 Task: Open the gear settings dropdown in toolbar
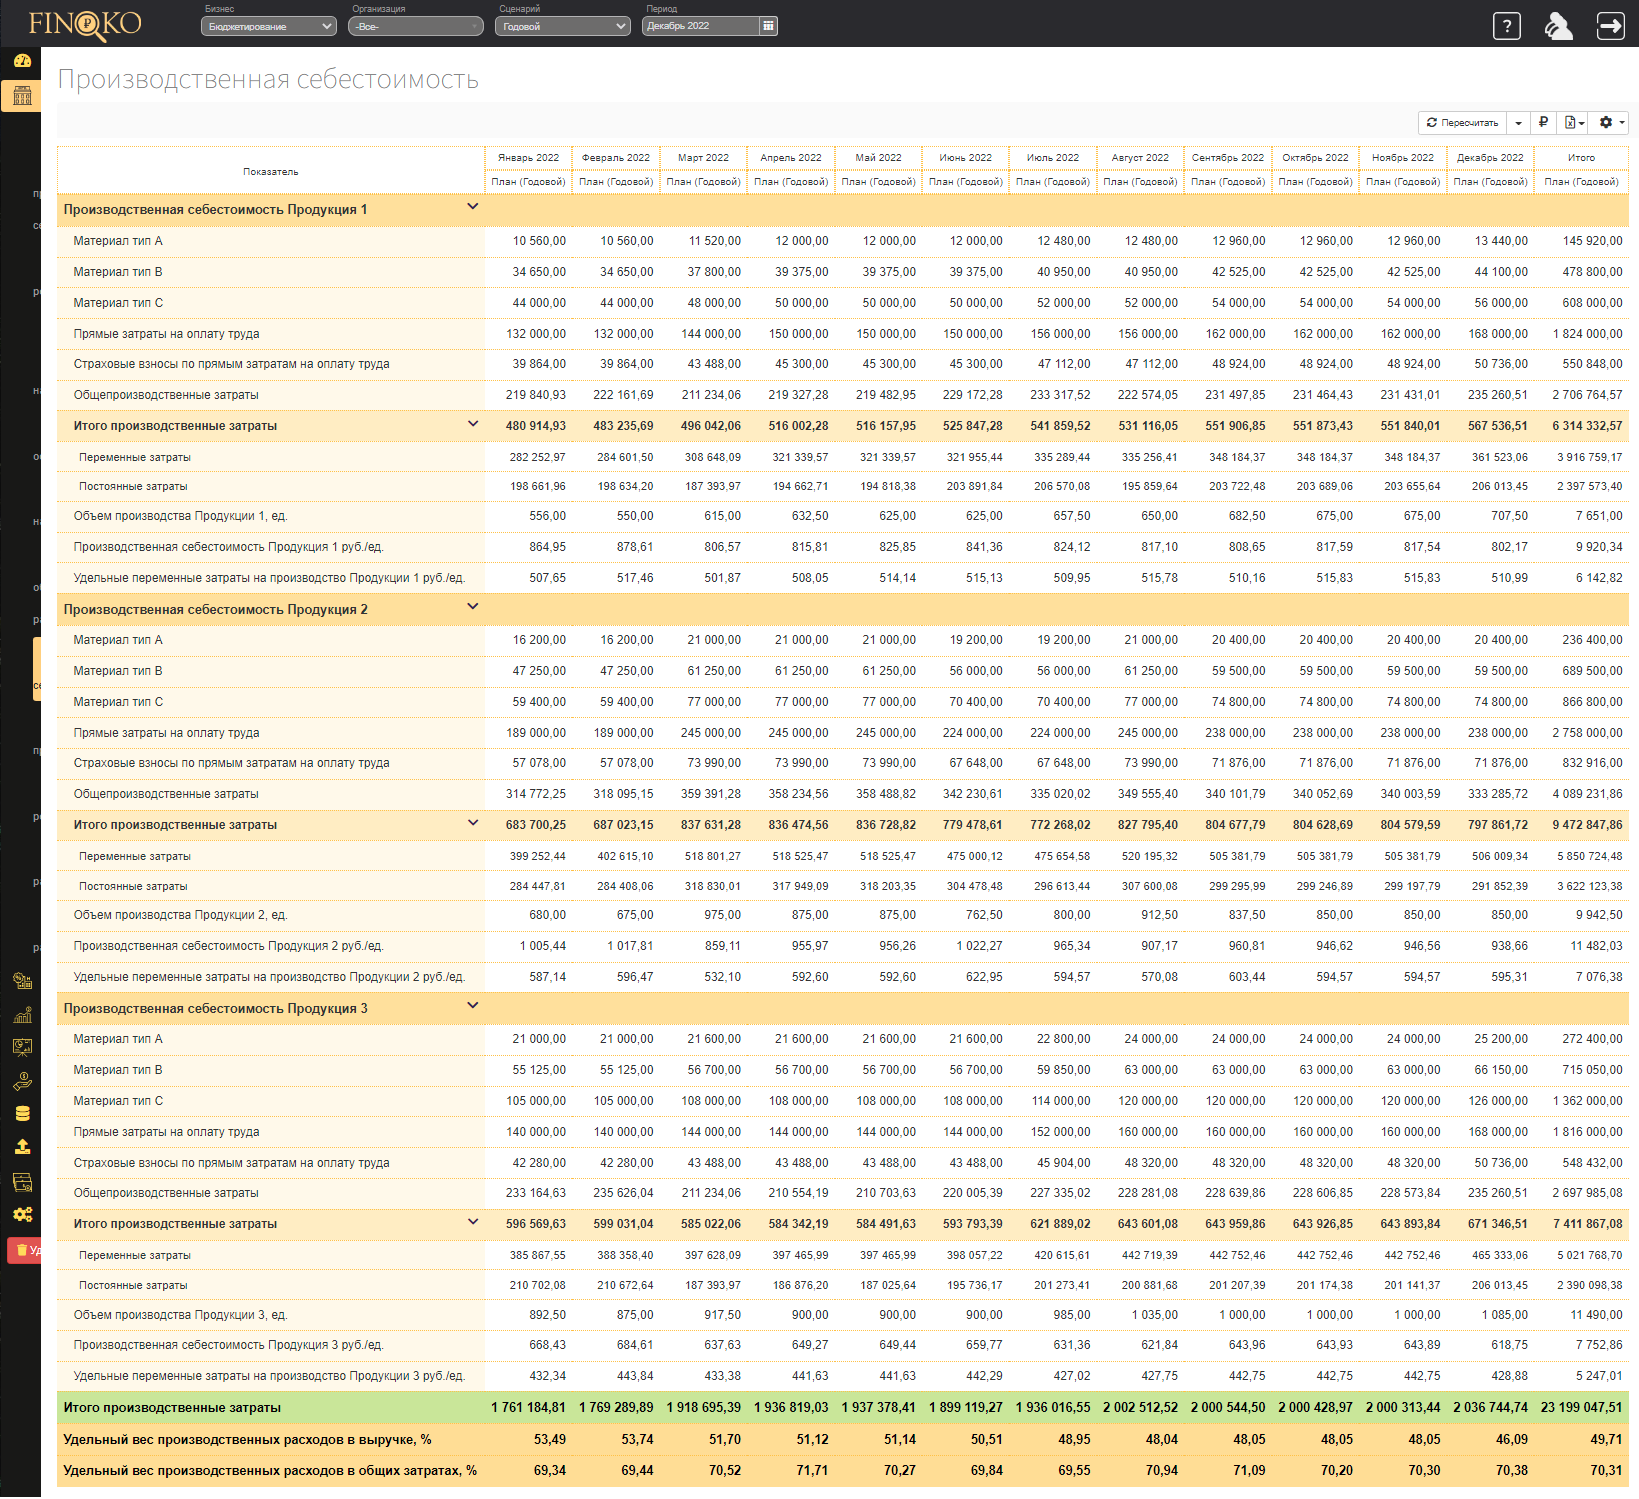[1611, 122]
